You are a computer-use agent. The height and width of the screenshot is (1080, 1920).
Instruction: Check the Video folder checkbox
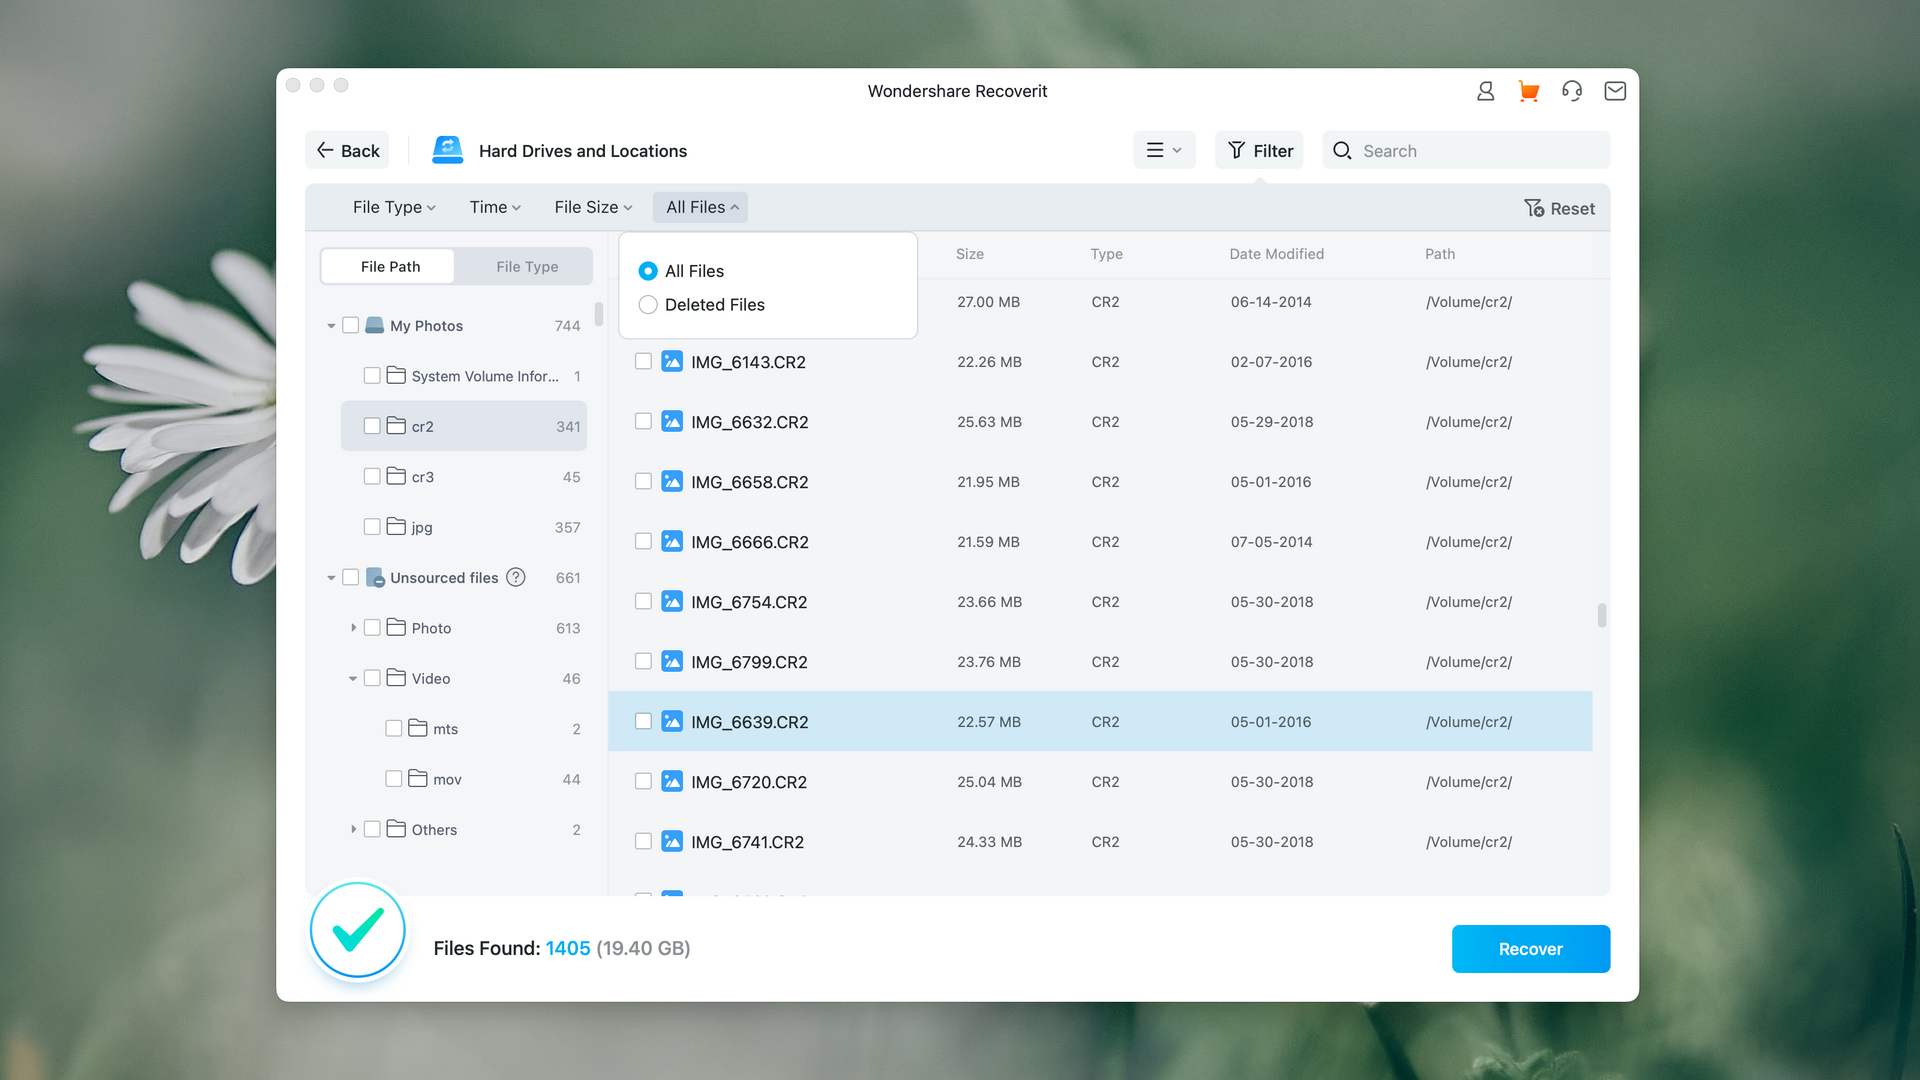(372, 678)
